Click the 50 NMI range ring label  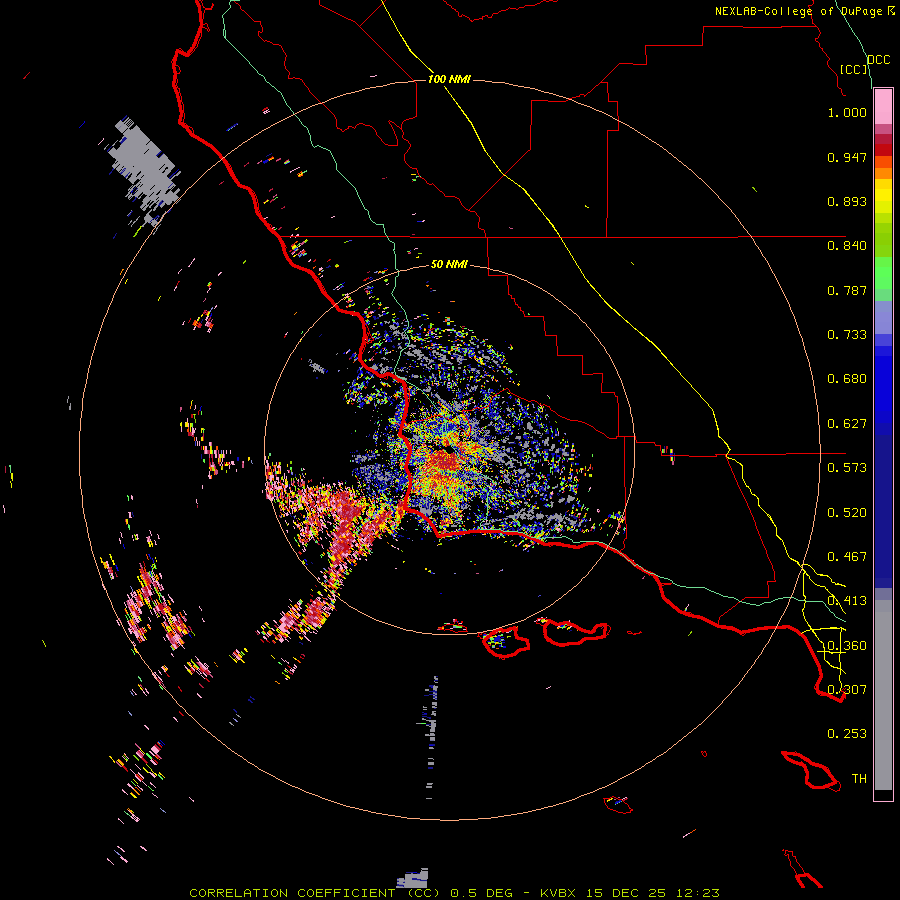[x=449, y=264]
